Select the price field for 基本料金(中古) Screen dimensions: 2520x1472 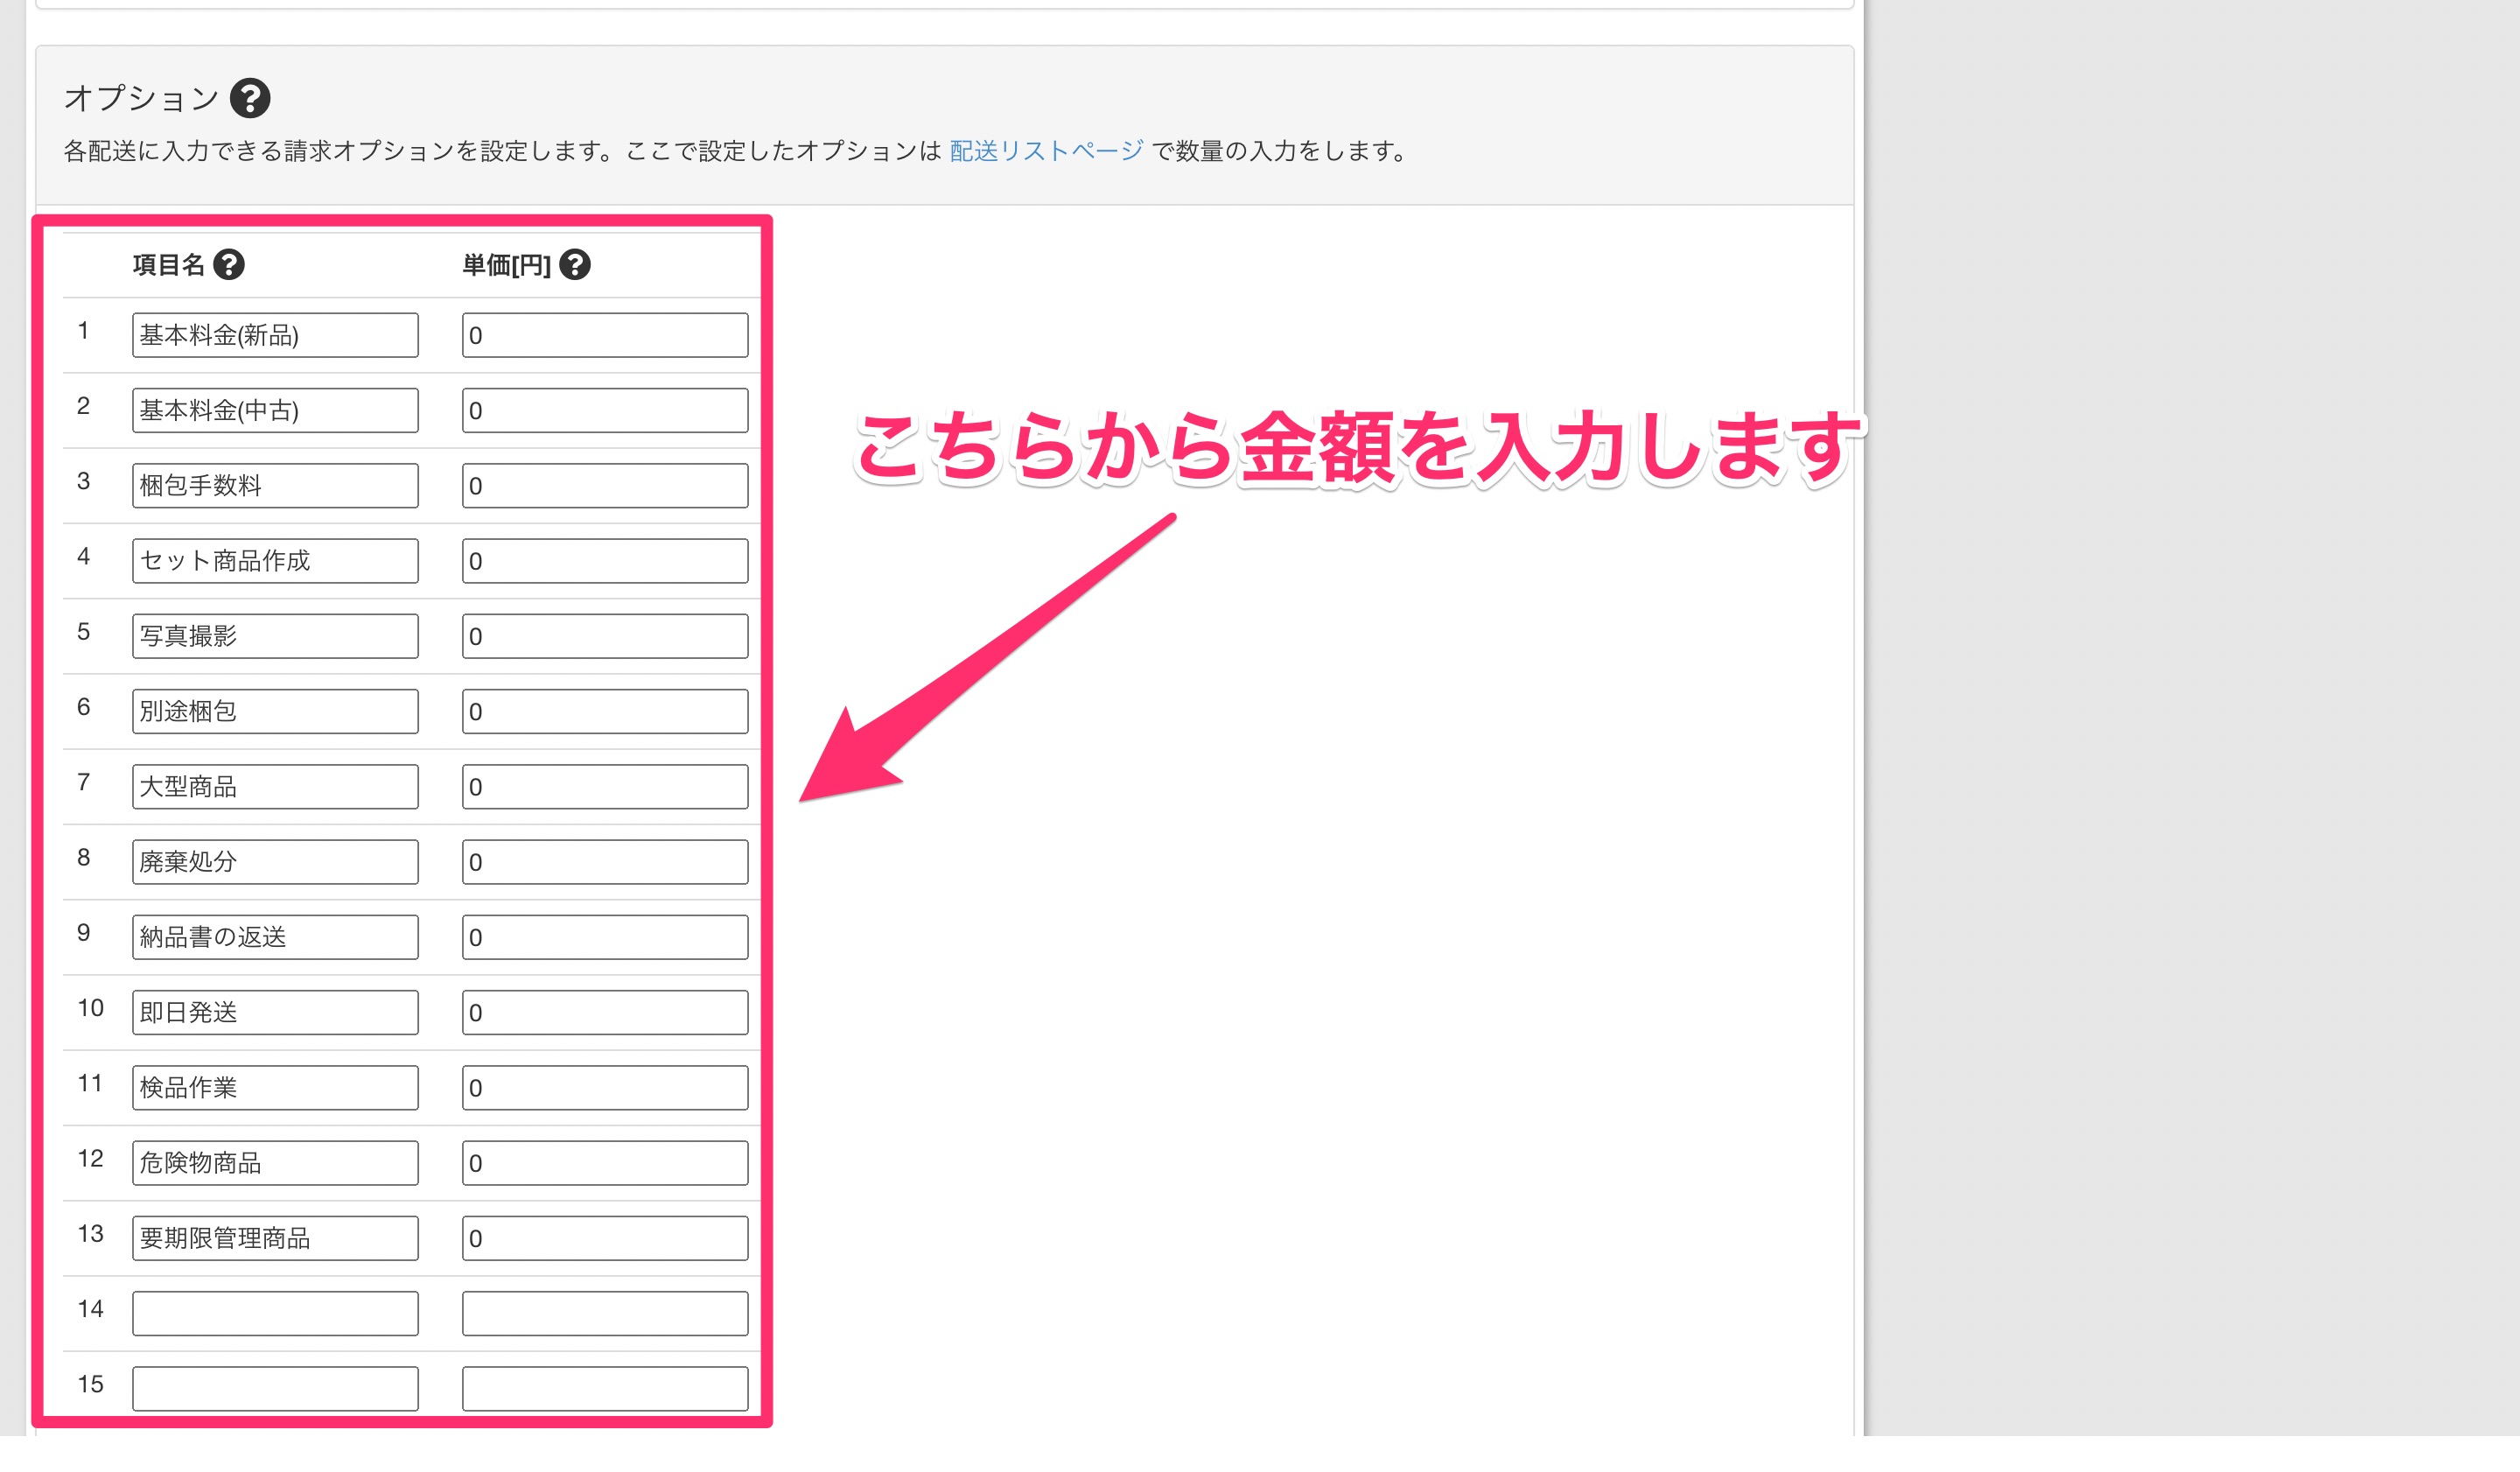click(x=605, y=410)
